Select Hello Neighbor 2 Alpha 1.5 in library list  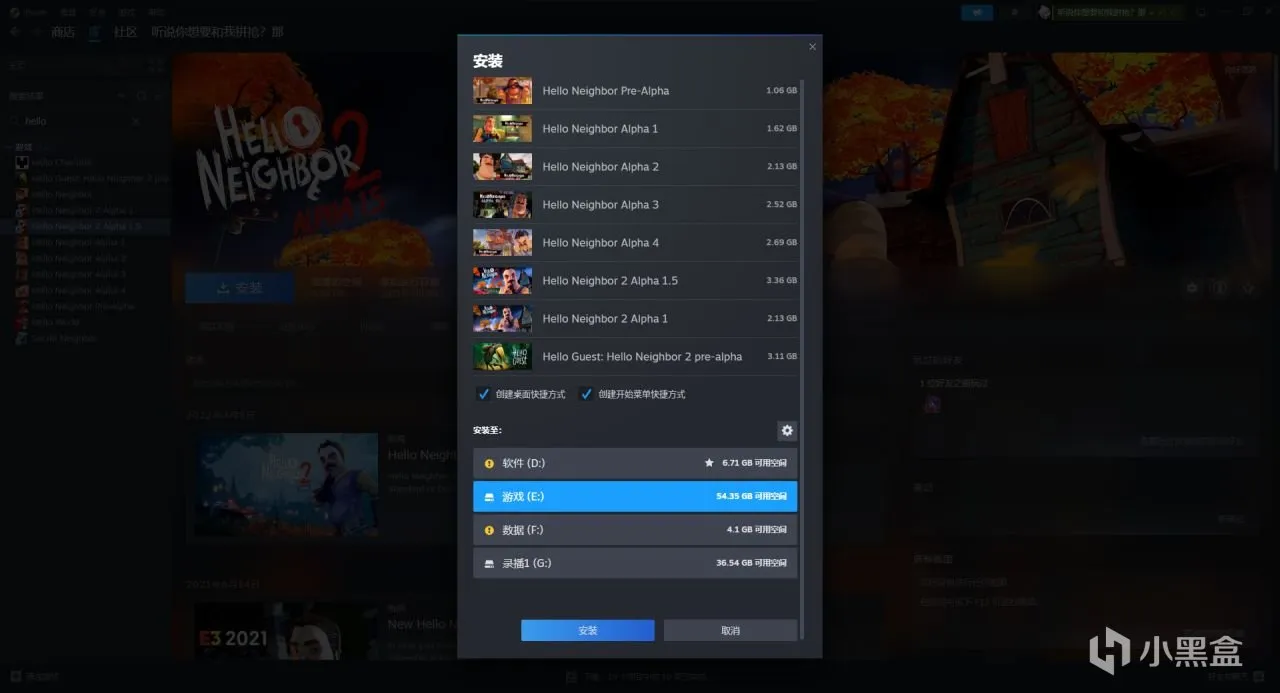(x=86, y=226)
